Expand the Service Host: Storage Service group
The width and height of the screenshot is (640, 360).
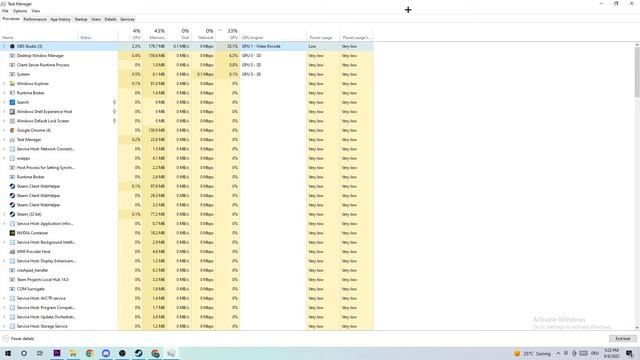4,326
